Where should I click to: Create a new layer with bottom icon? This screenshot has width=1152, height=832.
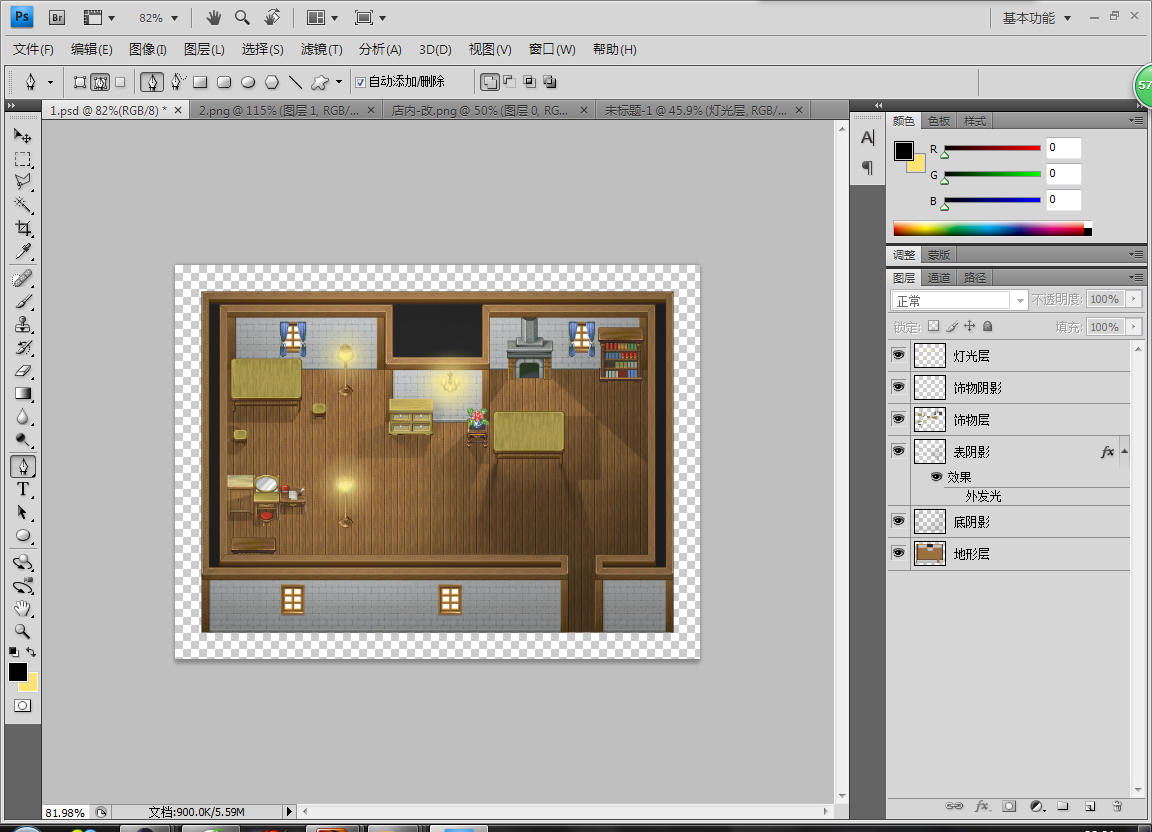click(x=1090, y=806)
